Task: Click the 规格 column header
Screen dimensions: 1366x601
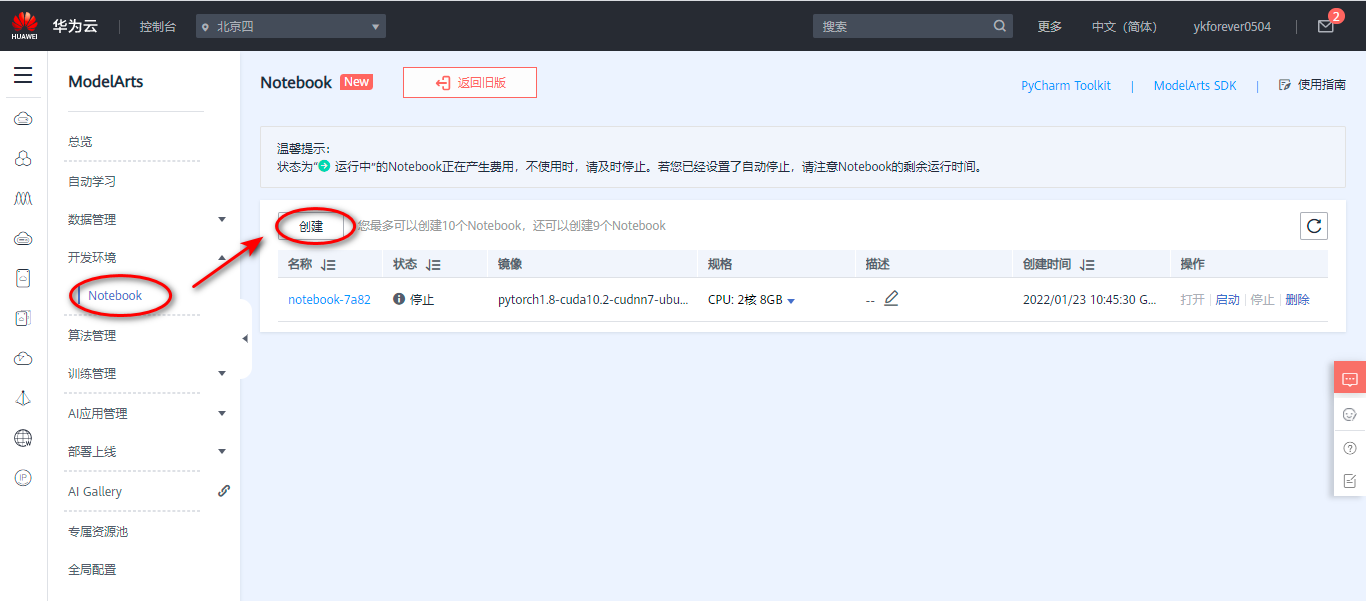Action: tap(720, 264)
